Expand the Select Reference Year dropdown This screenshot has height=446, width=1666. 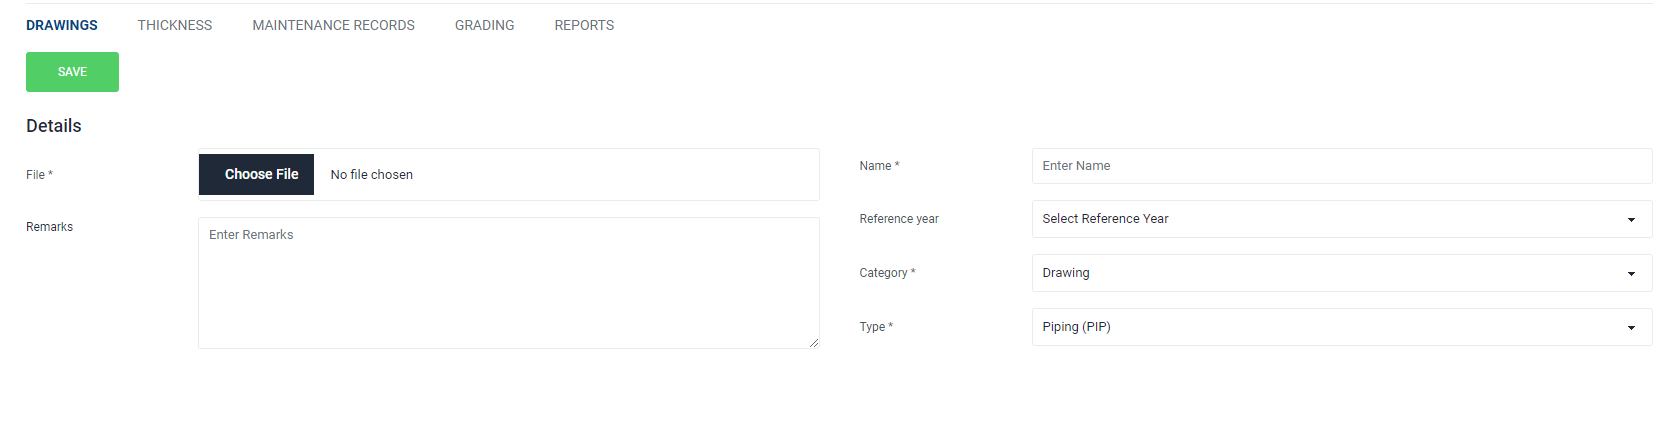click(1341, 219)
